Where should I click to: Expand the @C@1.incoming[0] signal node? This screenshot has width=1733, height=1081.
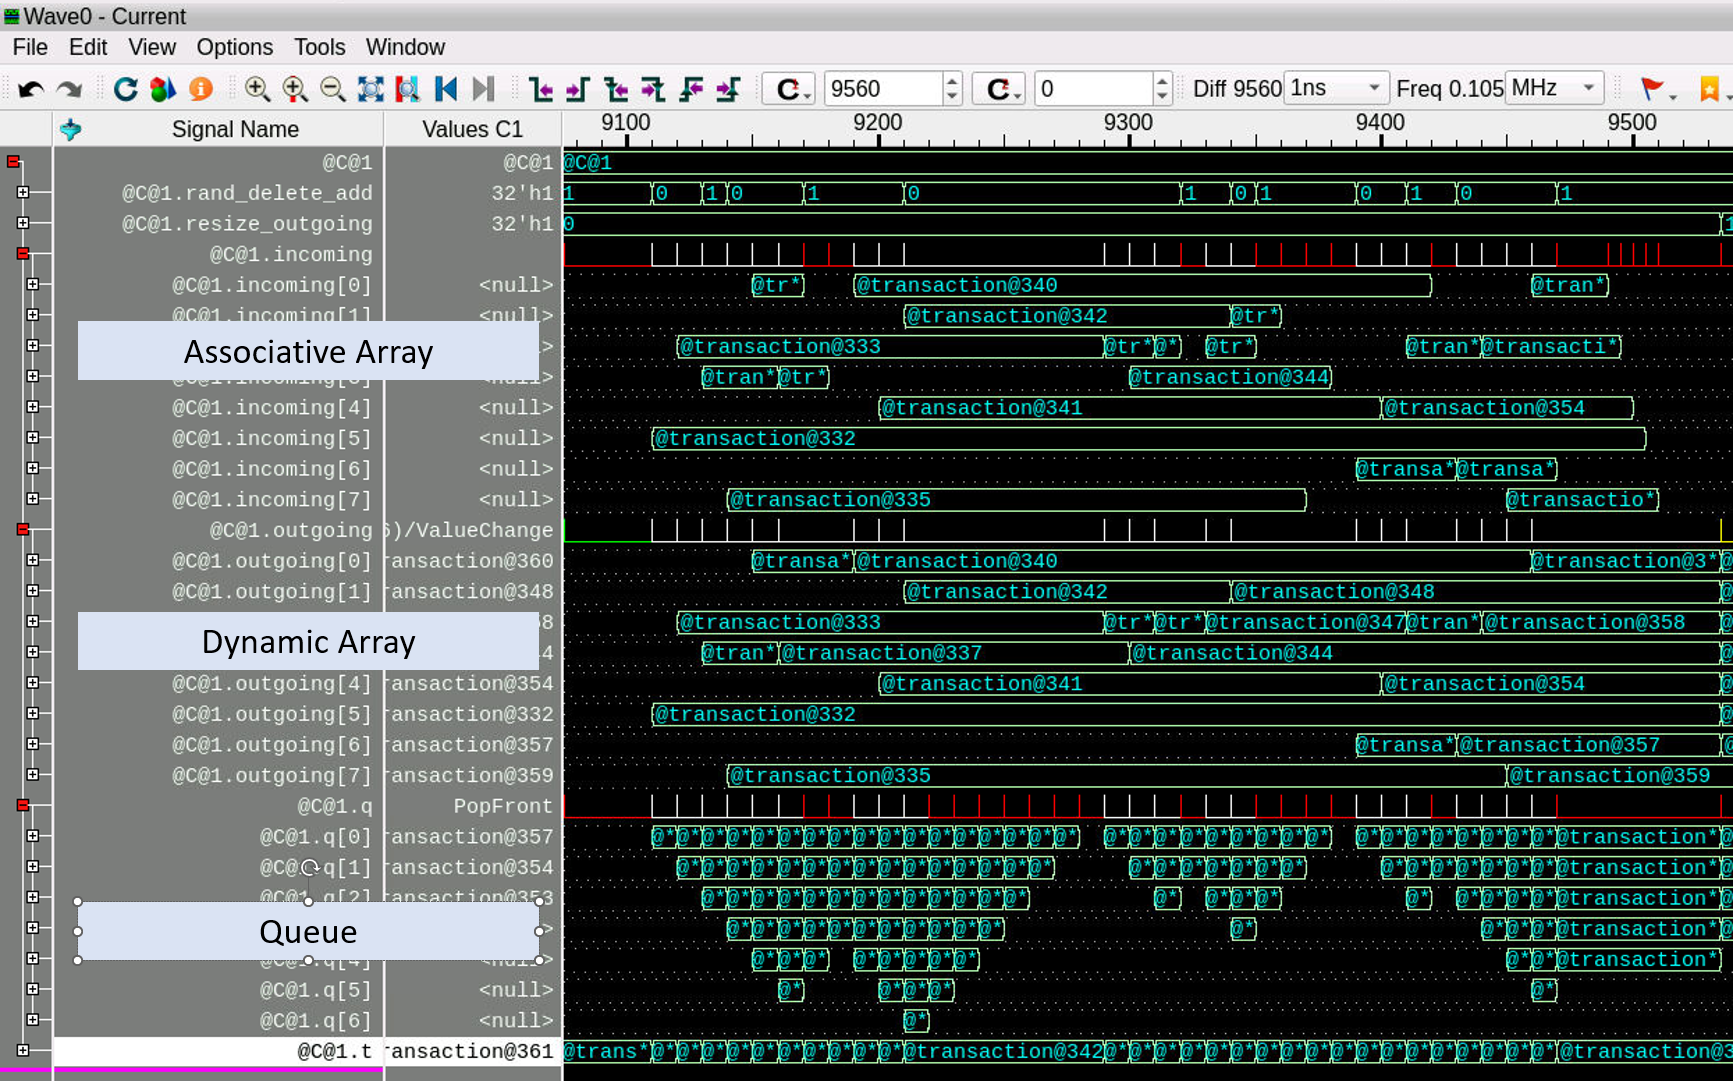(34, 285)
